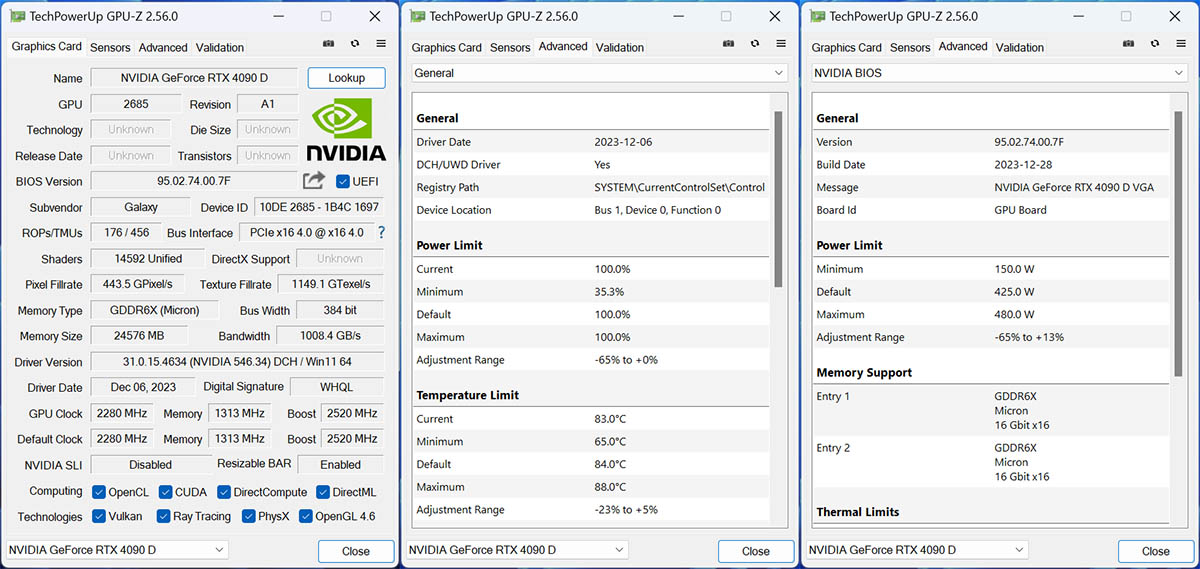Click Entry 1 memory support row

[x=990, y=411]
